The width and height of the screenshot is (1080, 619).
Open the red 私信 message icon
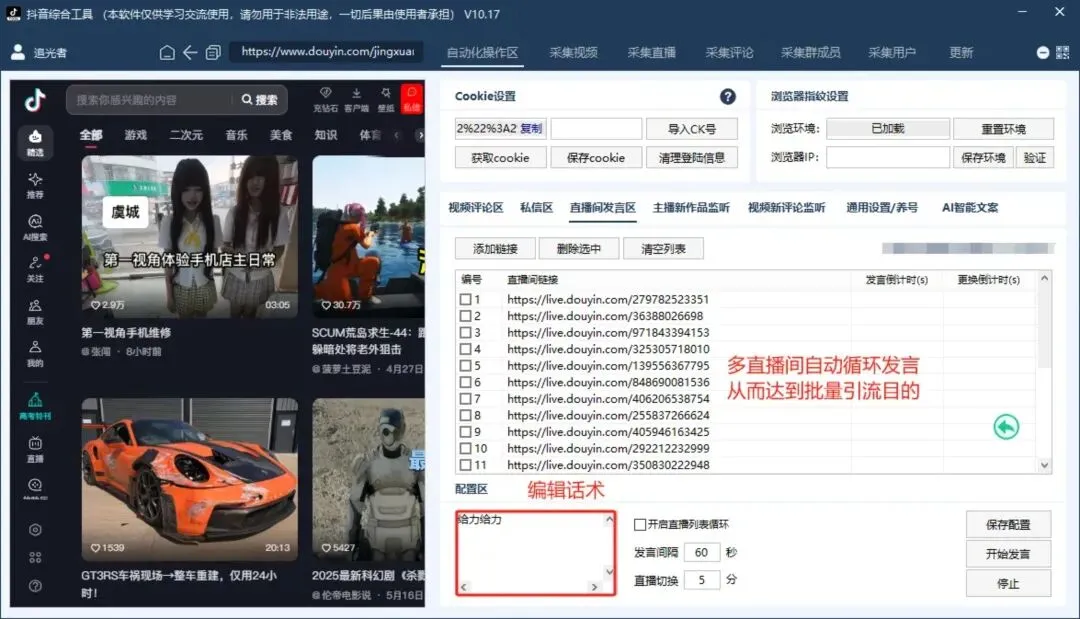412,99
